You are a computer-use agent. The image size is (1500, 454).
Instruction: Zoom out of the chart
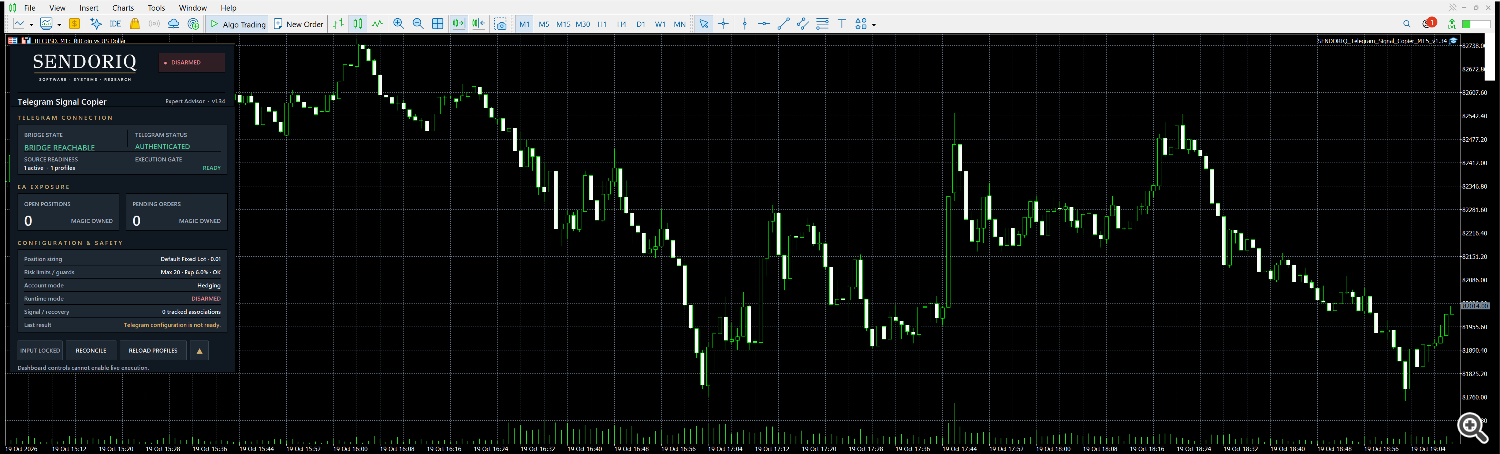coord(418,23)
